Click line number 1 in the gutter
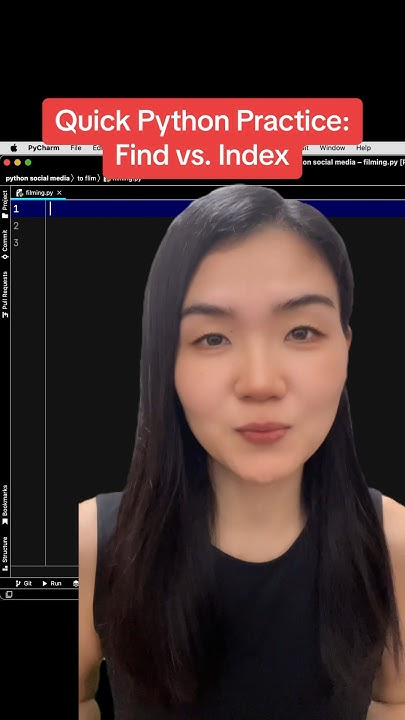 16,209
